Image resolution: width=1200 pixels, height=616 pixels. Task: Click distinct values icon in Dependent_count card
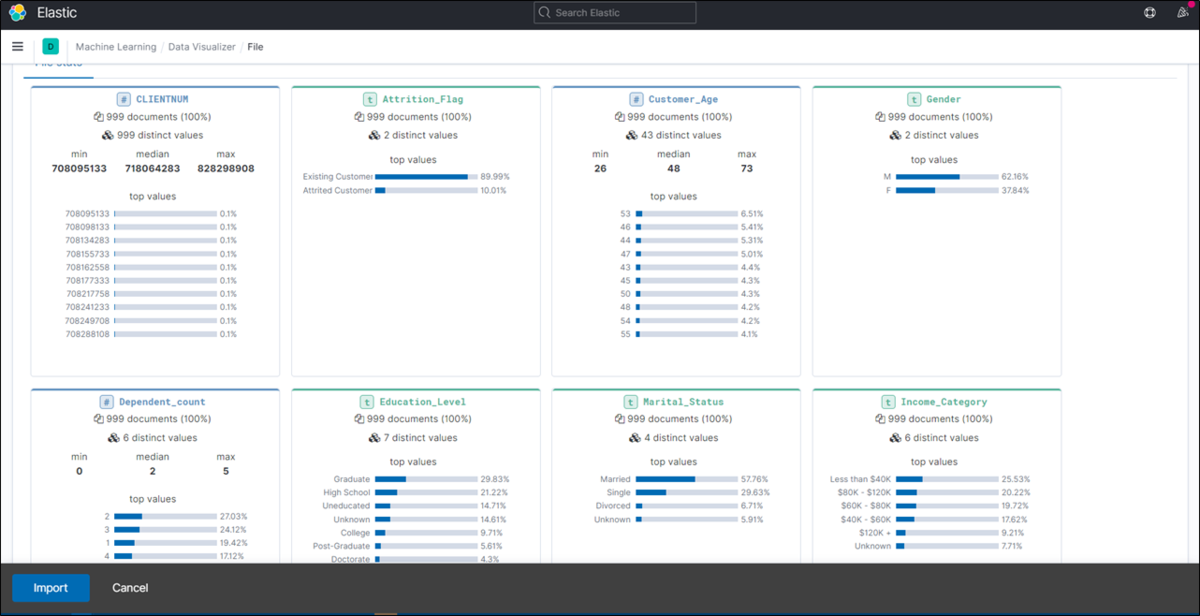(113, 437)
